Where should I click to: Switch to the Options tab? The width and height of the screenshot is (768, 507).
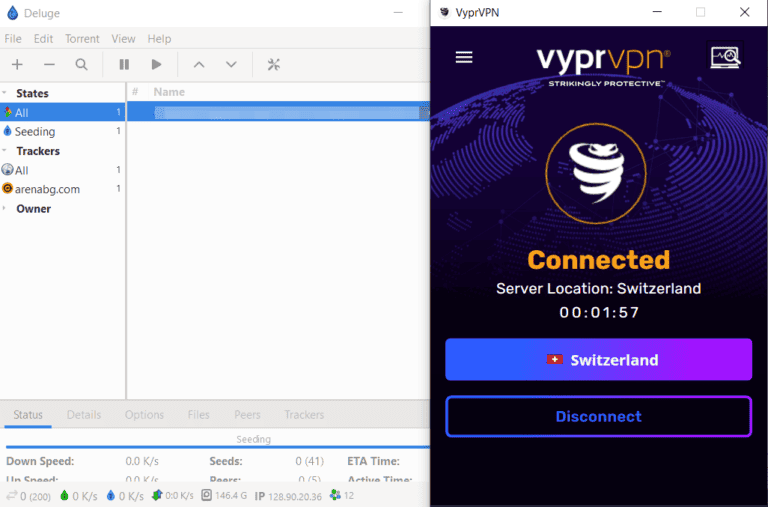tap(144, 415)
